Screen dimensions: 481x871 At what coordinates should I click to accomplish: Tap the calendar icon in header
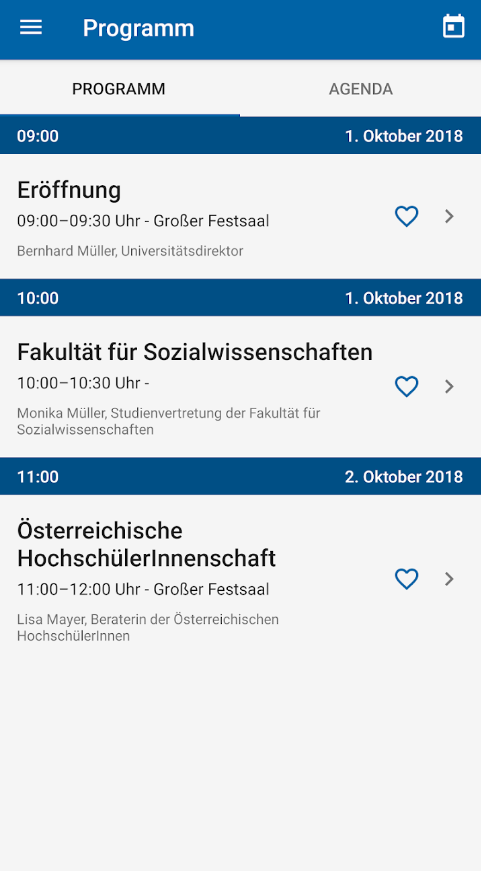pos(453,27)
